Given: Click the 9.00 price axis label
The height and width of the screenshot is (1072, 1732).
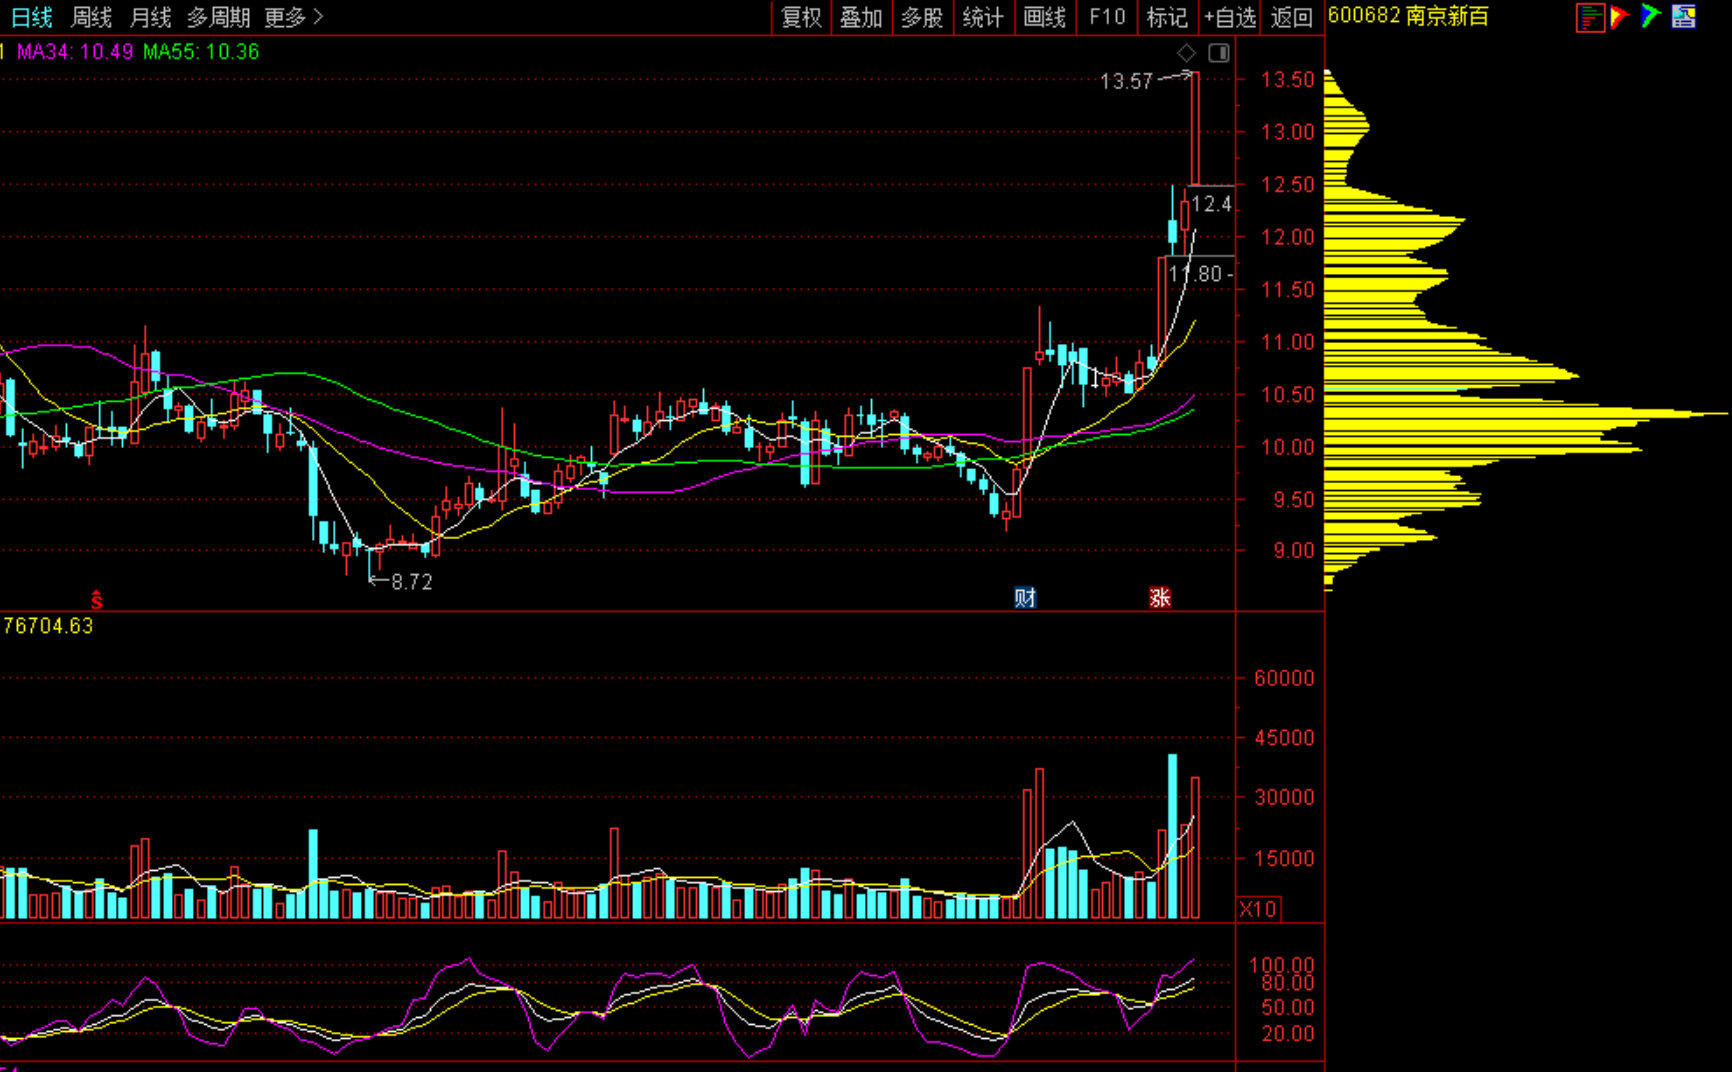Looking at the screenshot, I should [x=1294, y=550].
